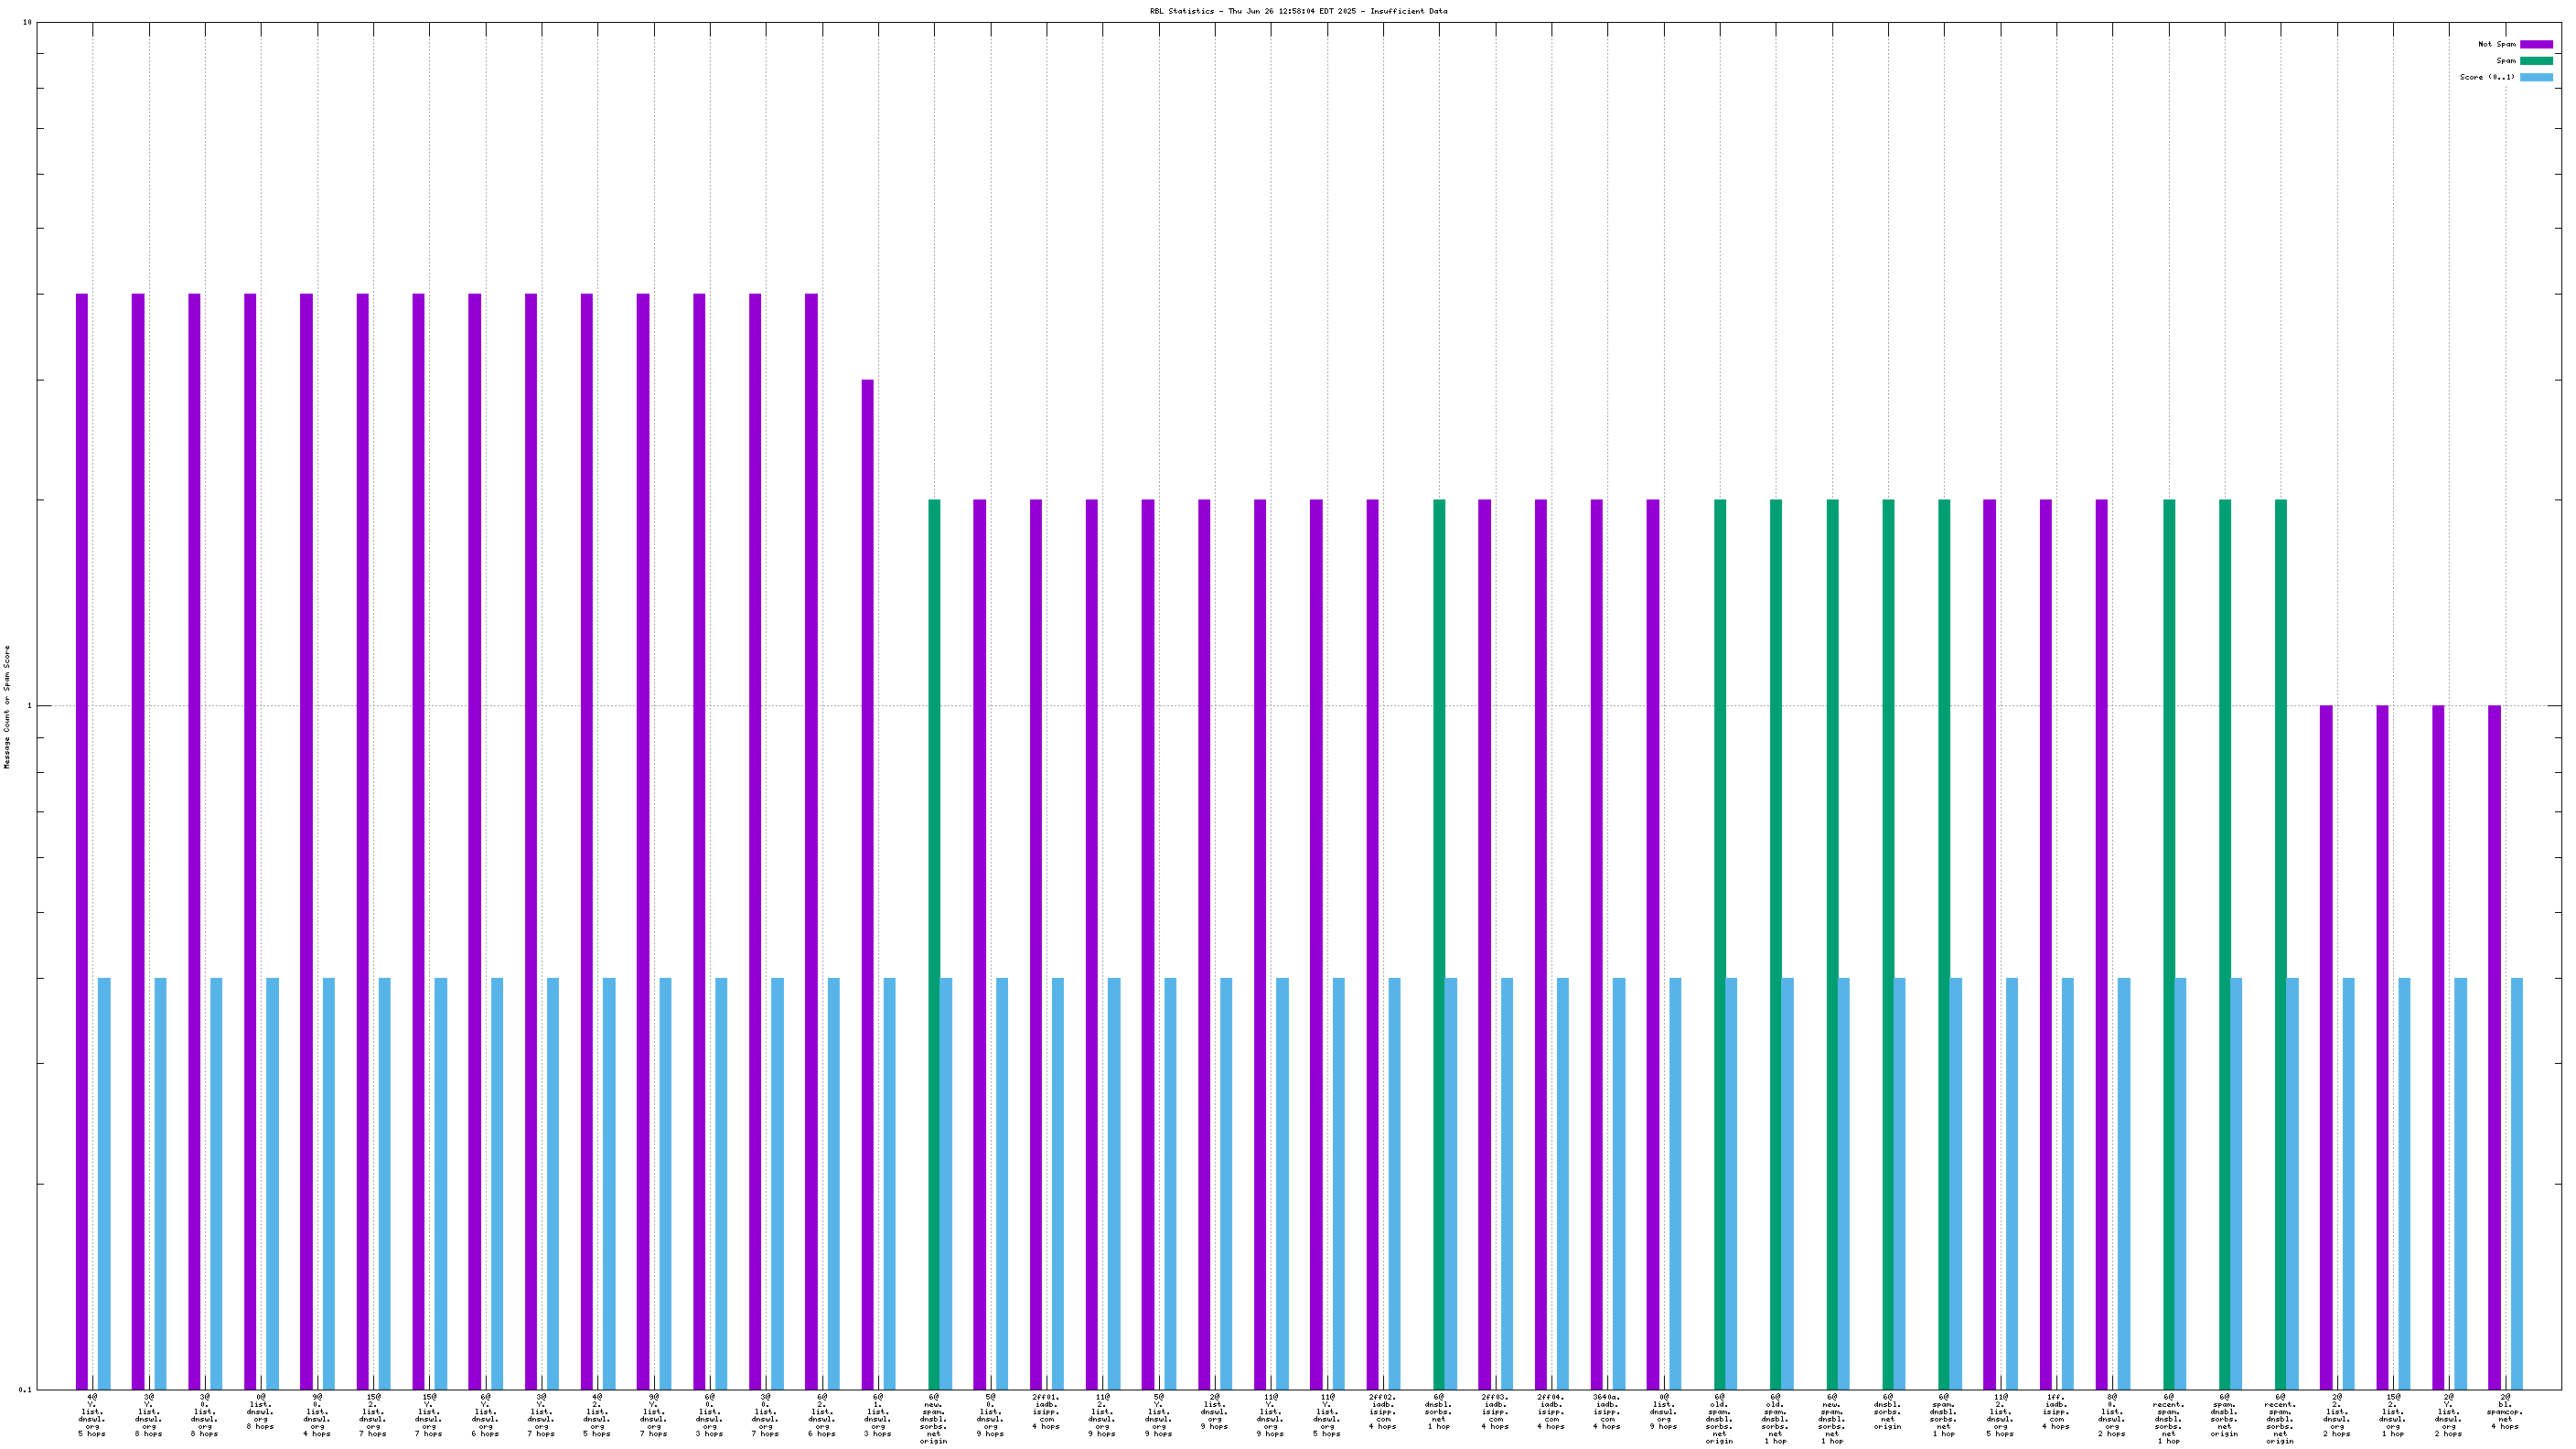2576x1449 pixels.
Task: Select the 2ff04.iadb.isipp.com axis label
Action: pos(1551,1411)
